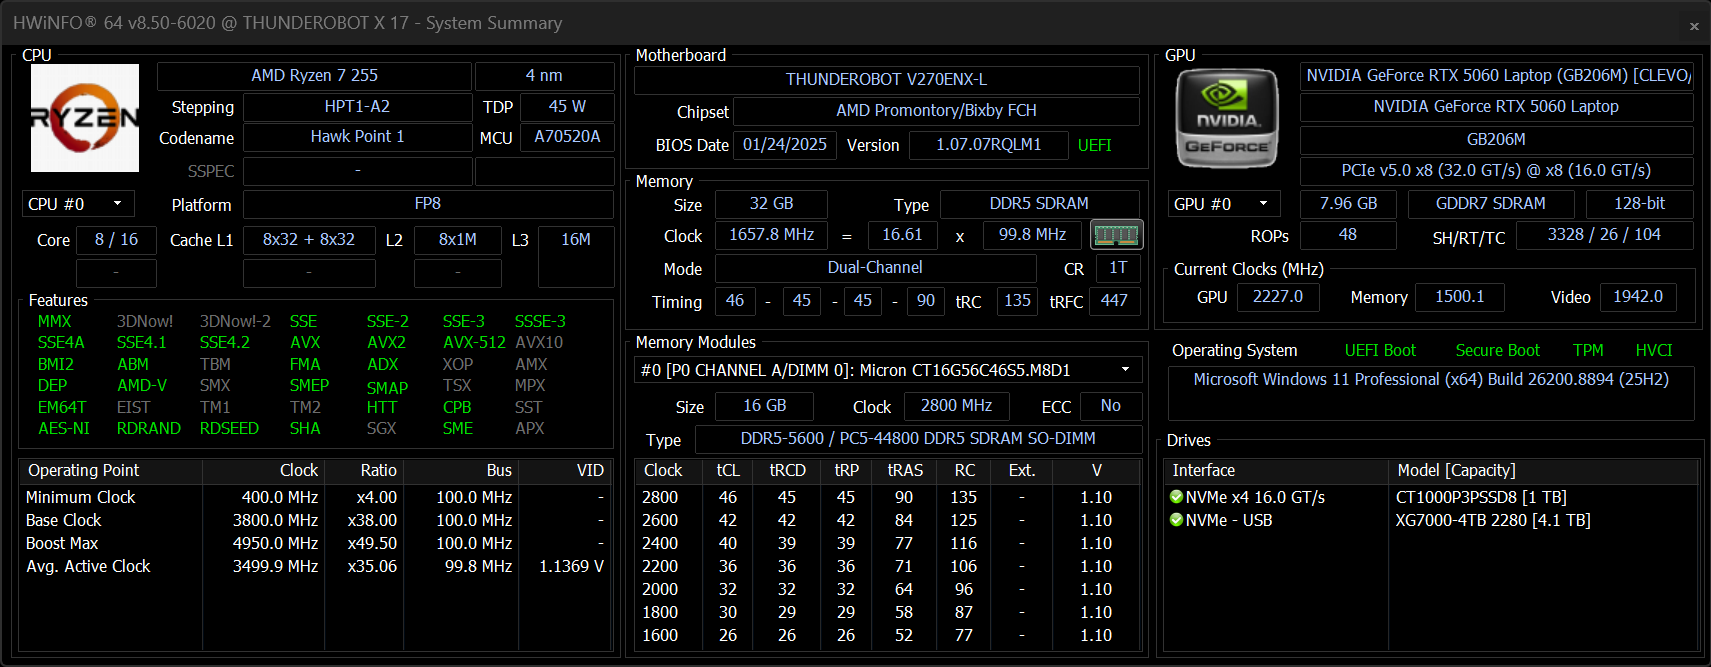Image resolution: width=1711 pixels, height=667 pixels.
Task: Click the 8x32 + 8x32 L1 cache value
Action: click(309, 240)
